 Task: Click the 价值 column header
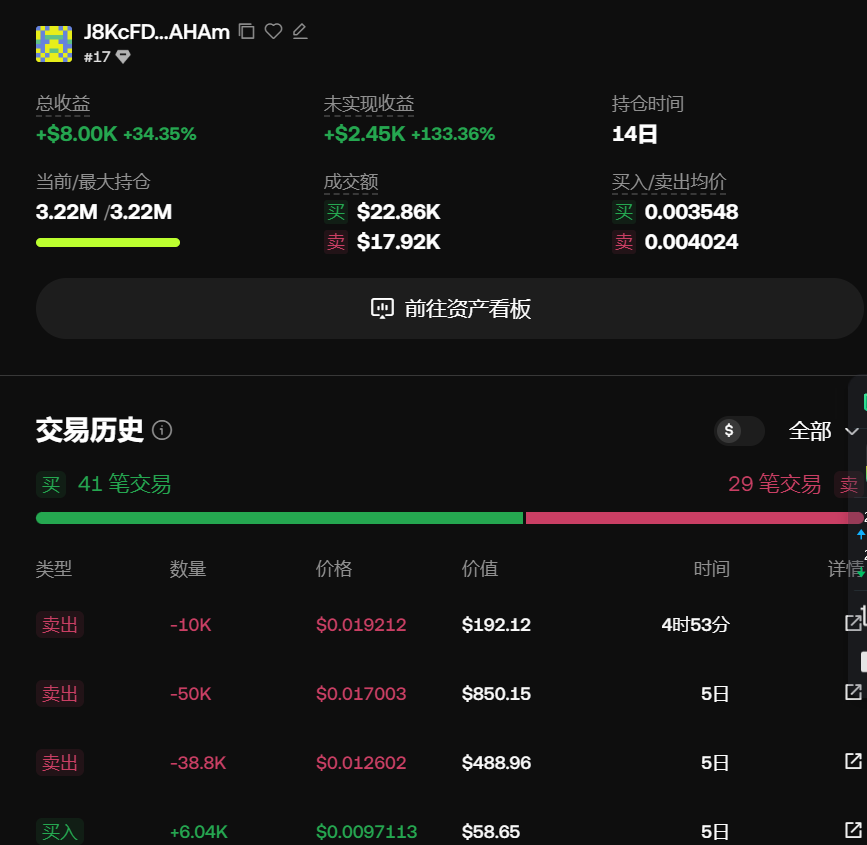tap(479, 568)
